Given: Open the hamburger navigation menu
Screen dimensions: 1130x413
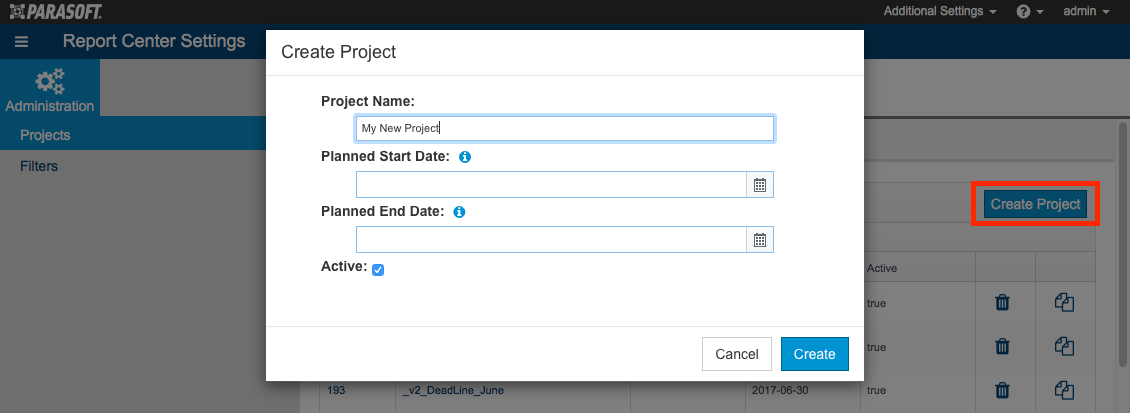Looking at the screenshot, I should (x=21, y=42).
